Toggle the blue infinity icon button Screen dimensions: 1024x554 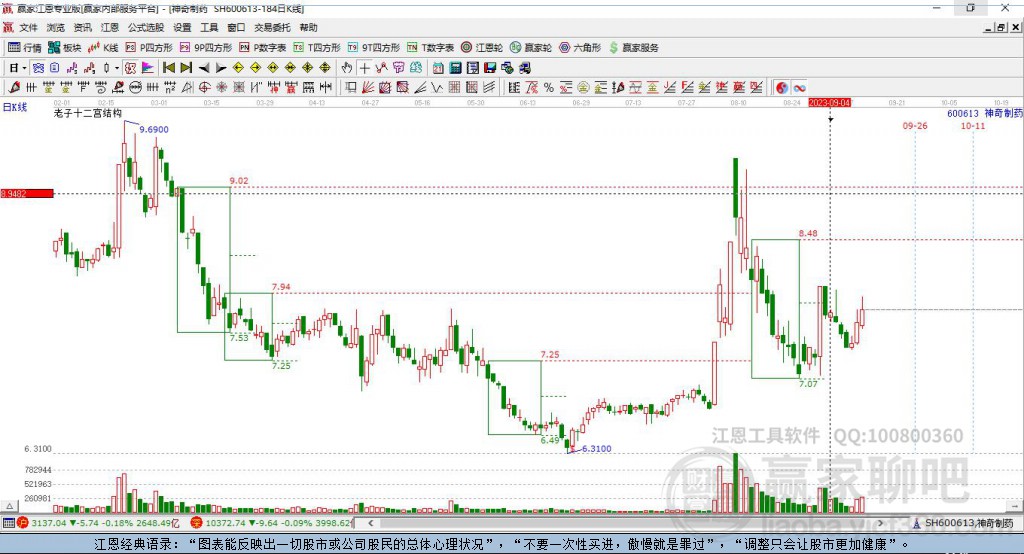click(799, 88)
